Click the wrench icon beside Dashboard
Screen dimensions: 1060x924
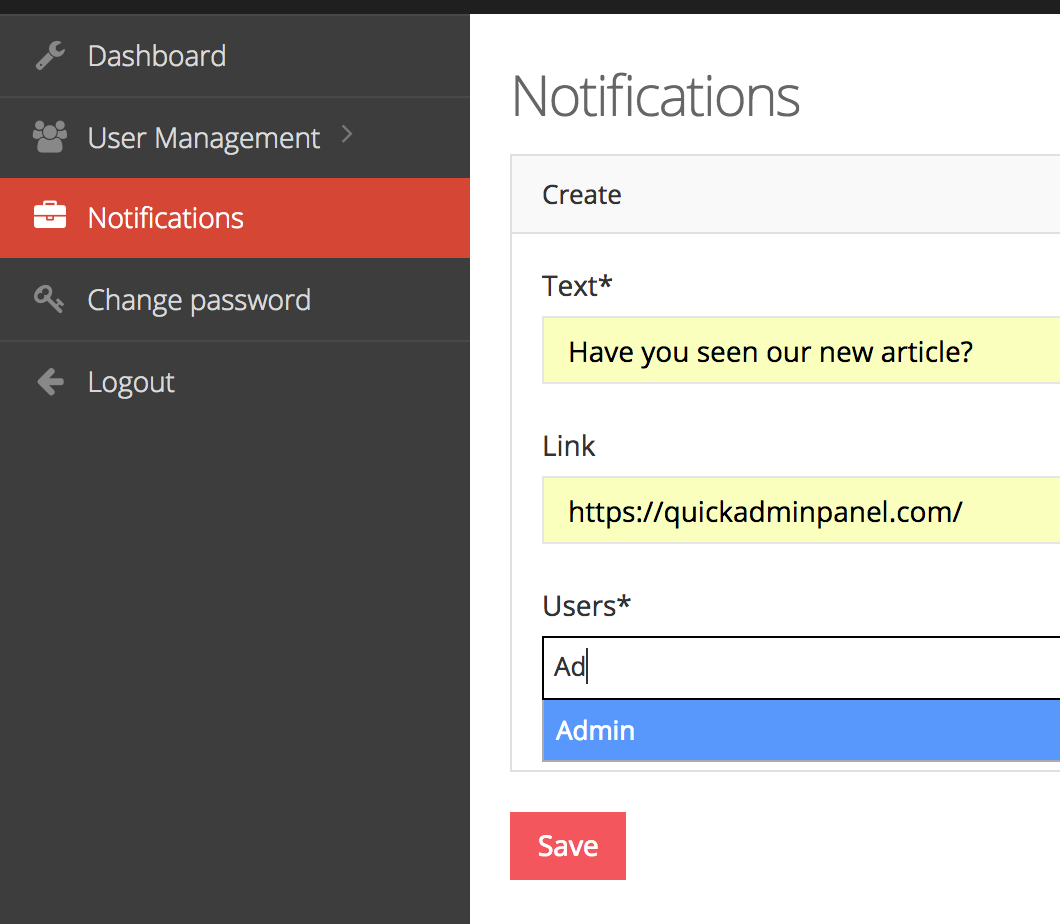pyautogui.click(x=49, y=55)
